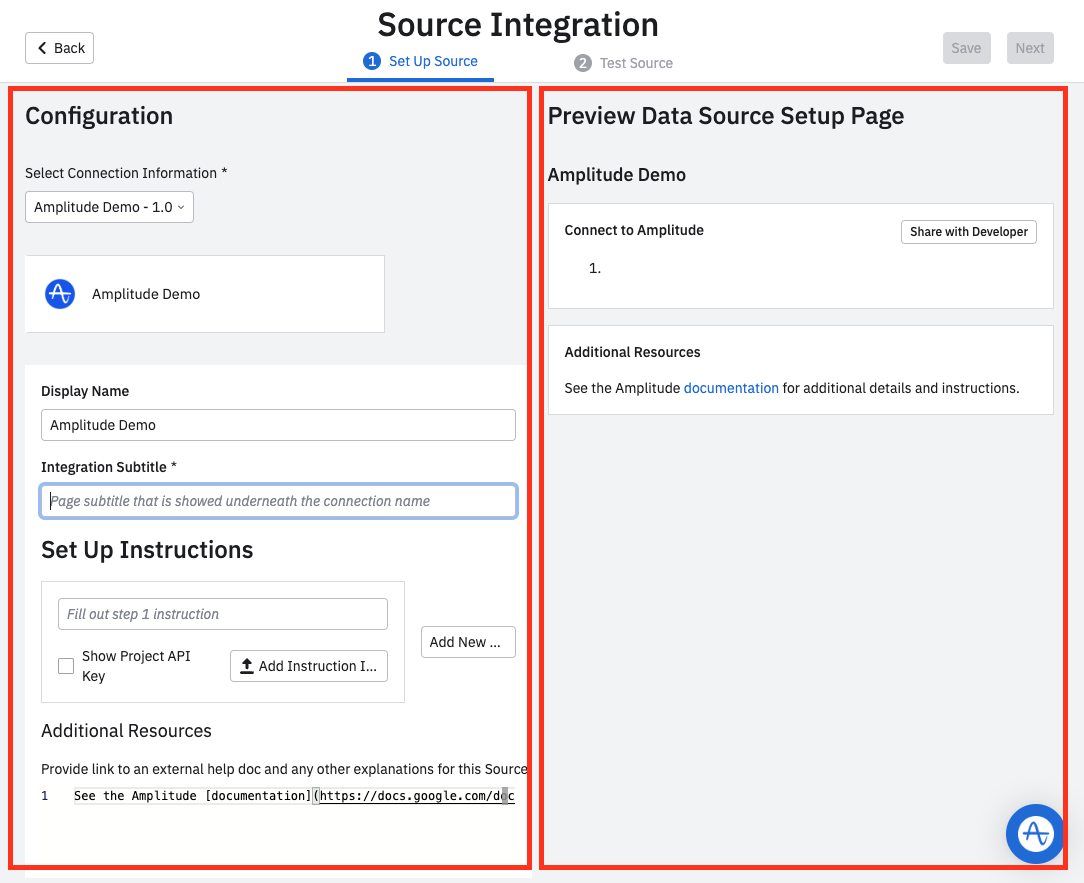Switch to the Set Up Source tab

click(432, 61)
